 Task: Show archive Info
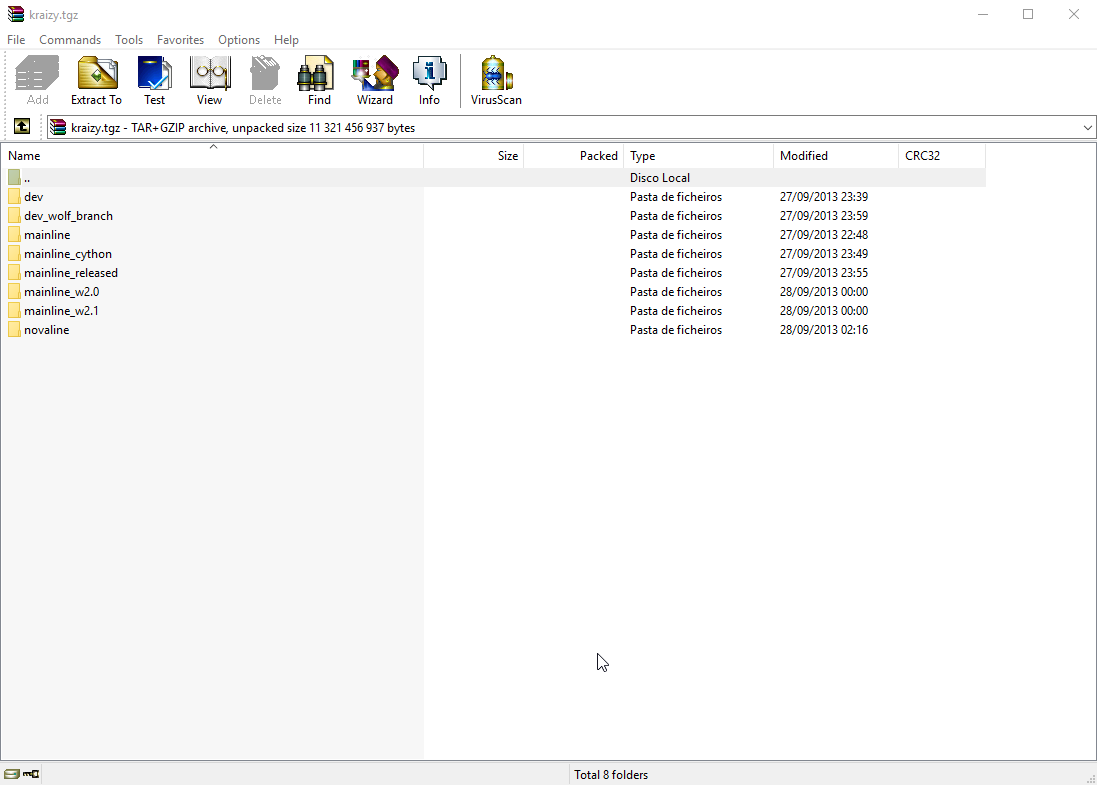[429, 80]
